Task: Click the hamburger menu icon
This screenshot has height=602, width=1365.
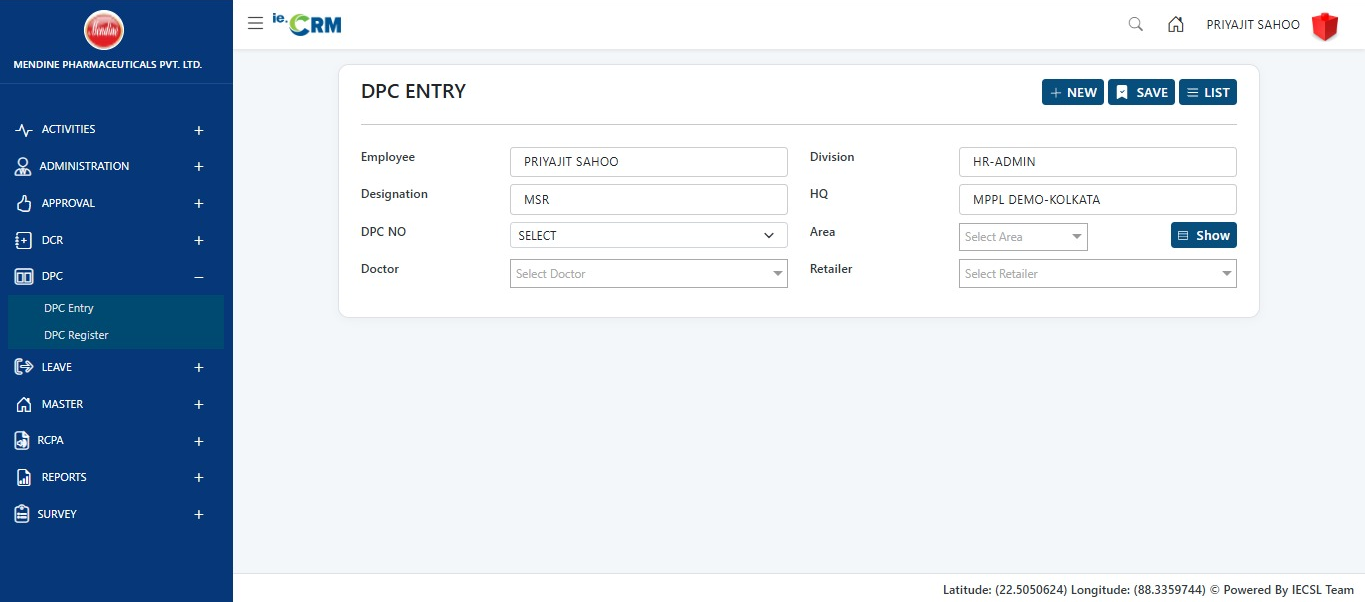Action: click(255, 24)
